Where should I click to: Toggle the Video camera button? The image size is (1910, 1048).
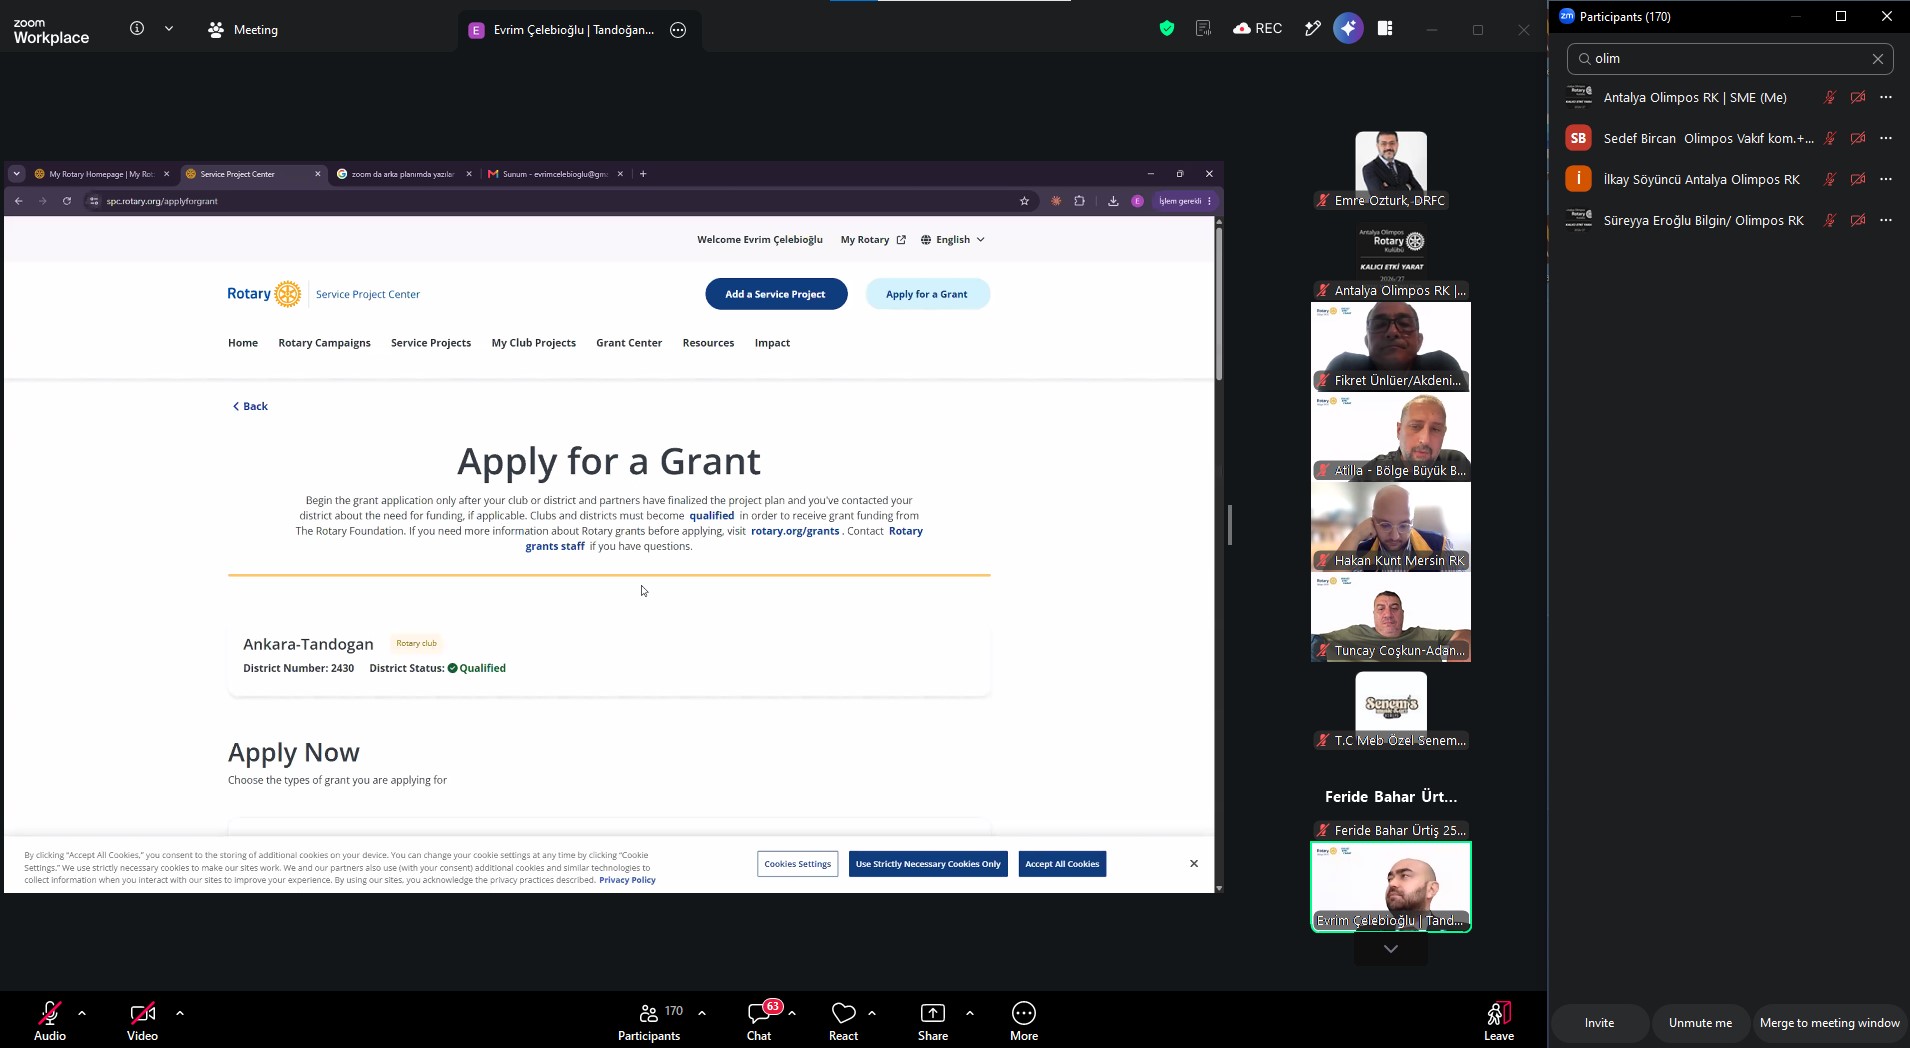[x=142, y=1021]
